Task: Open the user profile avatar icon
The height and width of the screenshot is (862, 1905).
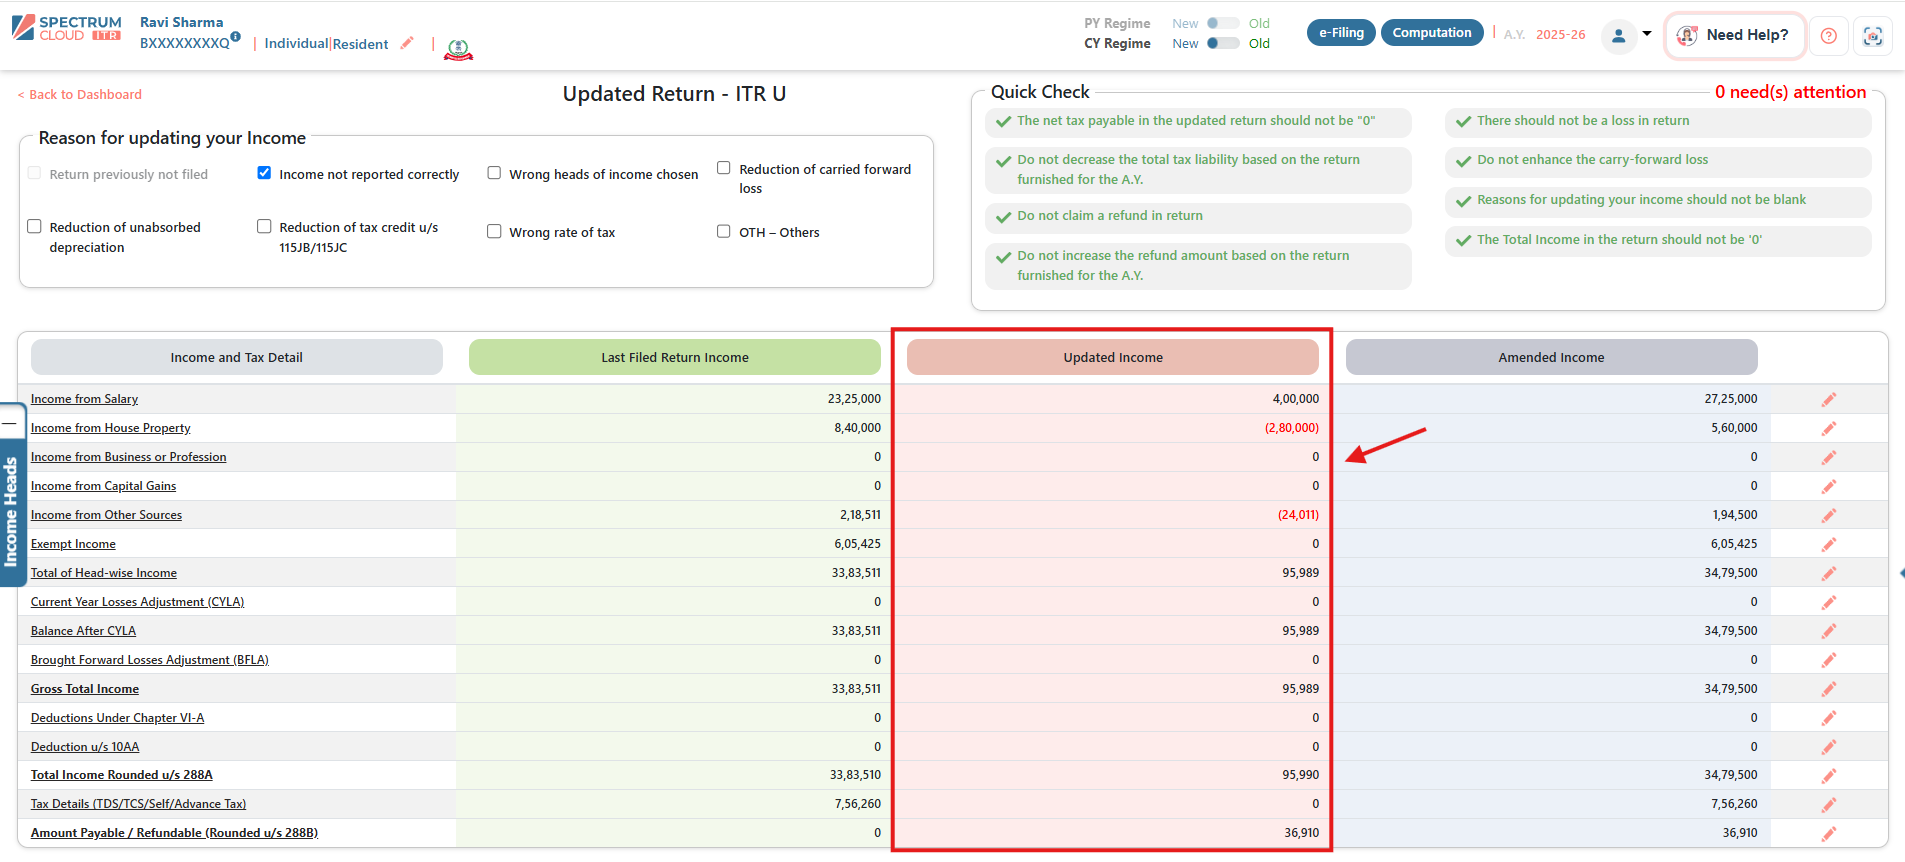Action: pyautogui.click(x=1618, y=36)
